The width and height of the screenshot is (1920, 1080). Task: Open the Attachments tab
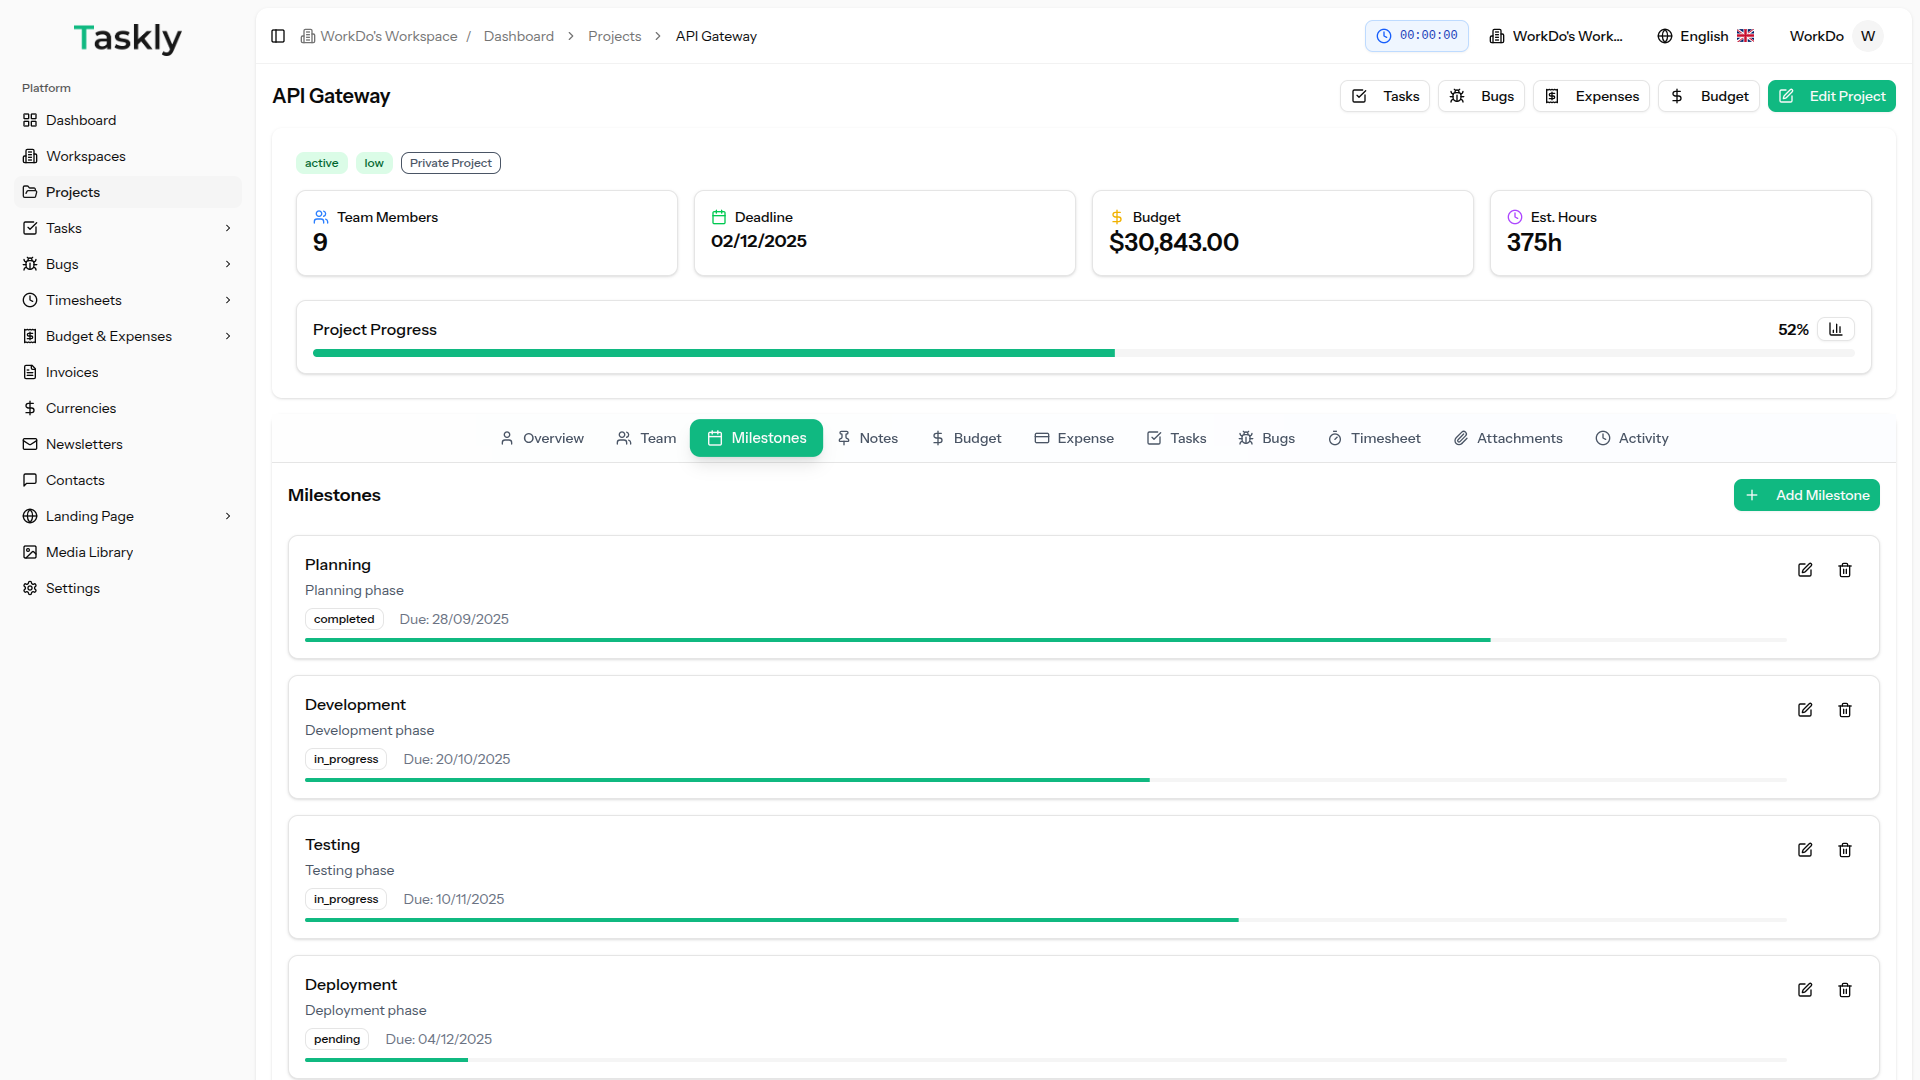1508,438
